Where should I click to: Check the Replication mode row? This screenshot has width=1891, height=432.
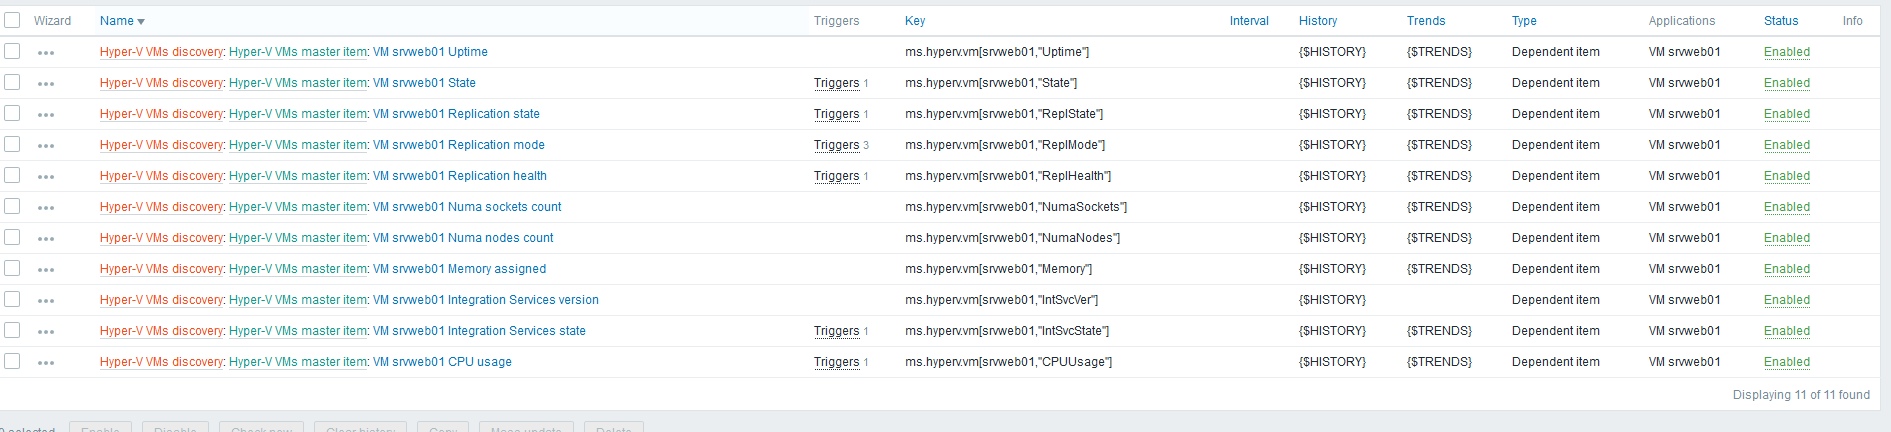[12, 144]
